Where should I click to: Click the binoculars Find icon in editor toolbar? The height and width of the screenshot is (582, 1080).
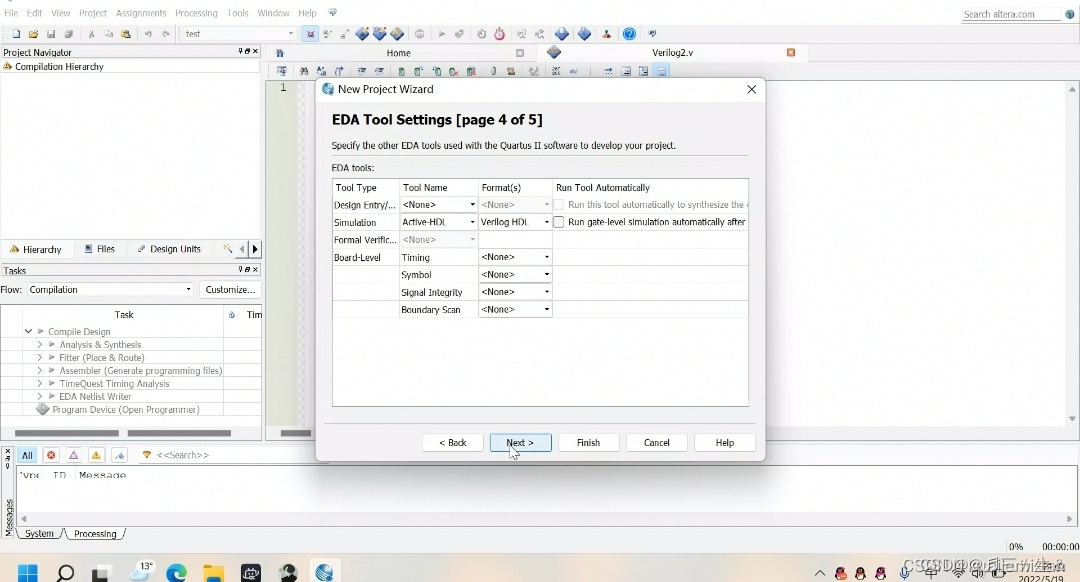click(x=304, y=71)
